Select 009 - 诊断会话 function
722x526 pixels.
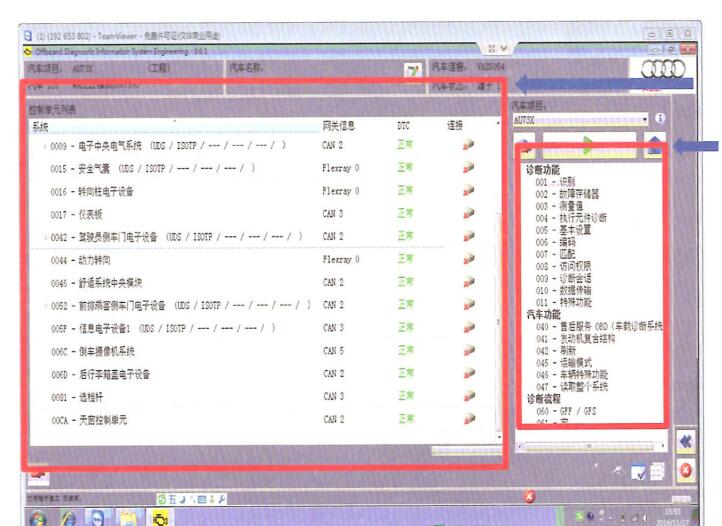563,278
